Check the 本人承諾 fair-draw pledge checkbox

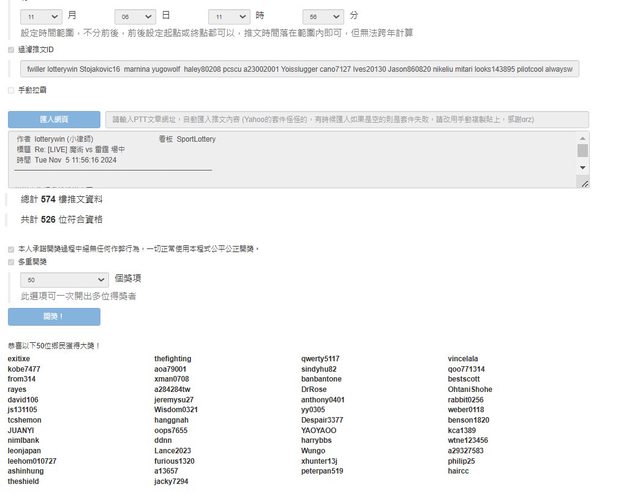pos(11,248)
